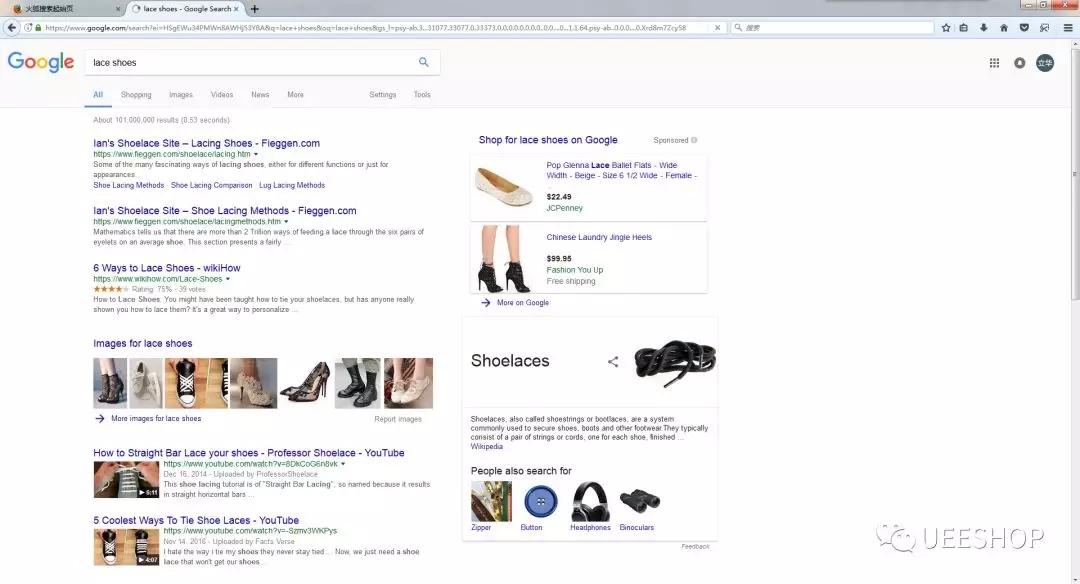Go to the Firefox home page icon
Viewport: 1080px width, 584px height.
[x=1004, y=28]
